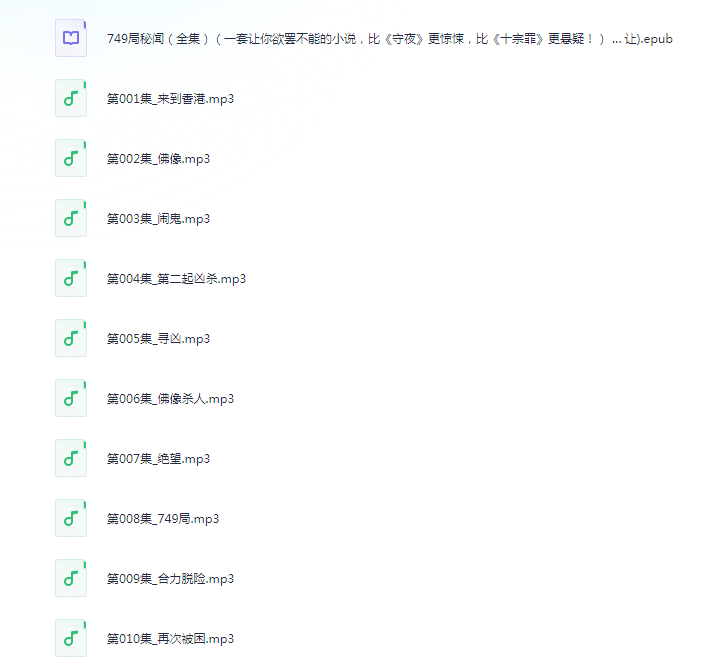Click the epub book file icon
Viewport: 722px width, 665px height.
[x=71, y=38]
